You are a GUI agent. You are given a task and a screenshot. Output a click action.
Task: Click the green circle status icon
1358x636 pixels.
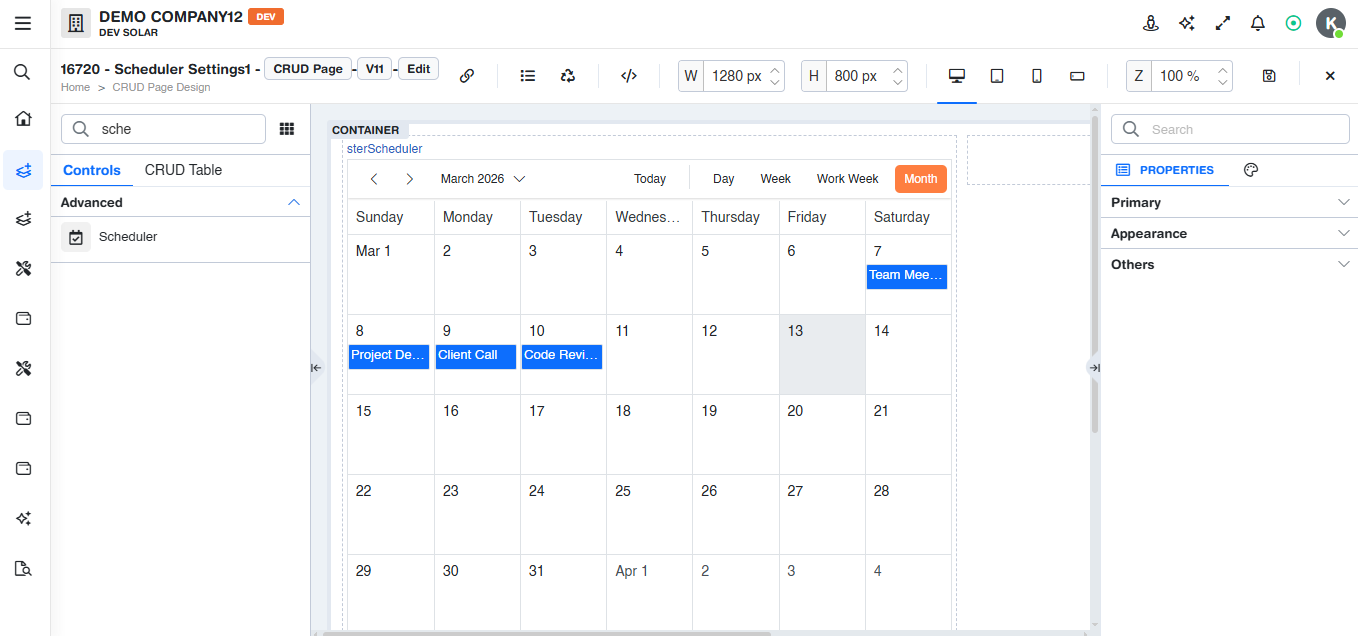(1293, 23)
